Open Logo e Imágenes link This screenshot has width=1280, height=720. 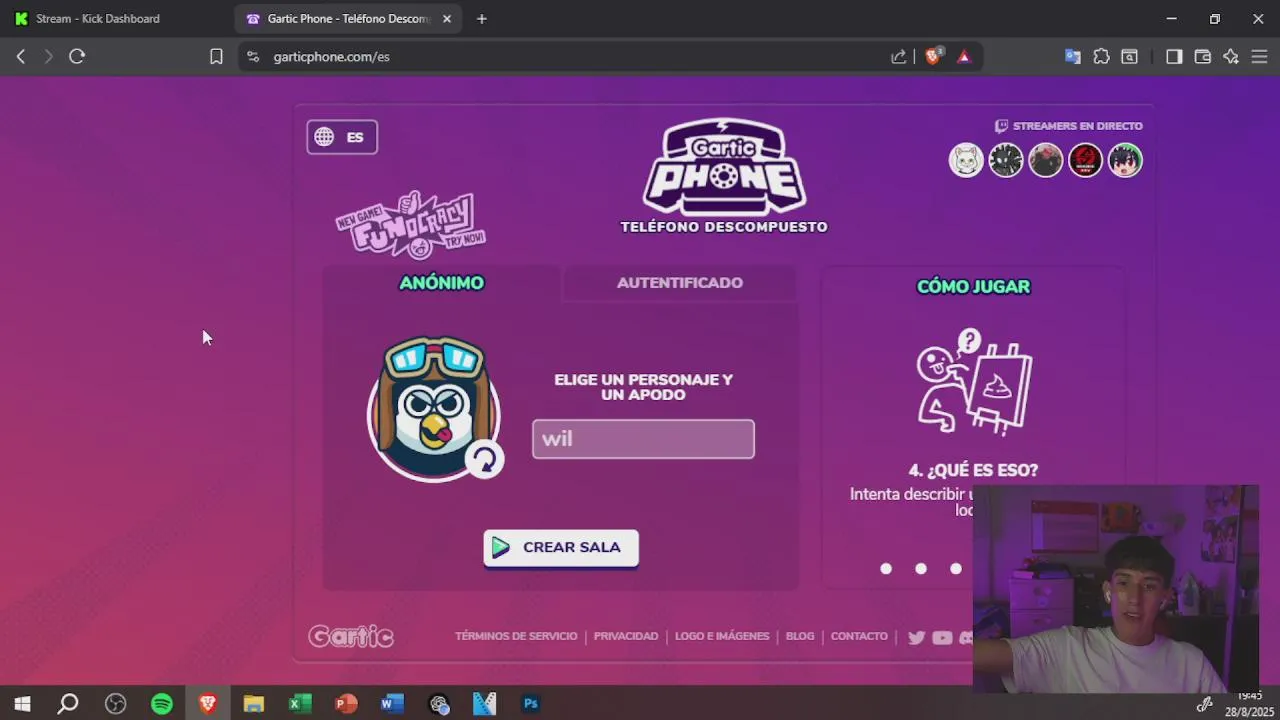(722, 636)
